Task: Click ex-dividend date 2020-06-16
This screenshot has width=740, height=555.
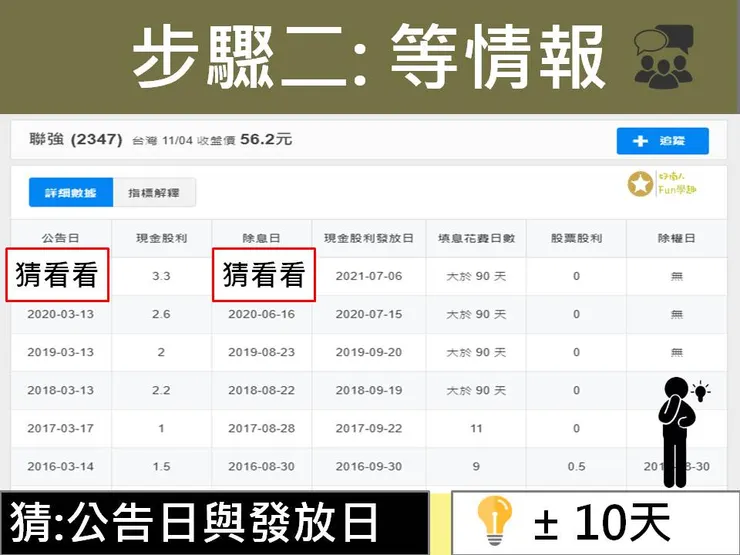Action: click(261, 314)
